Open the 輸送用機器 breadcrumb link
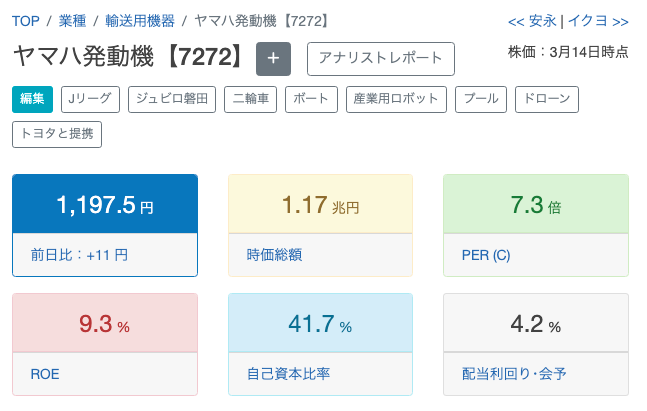 pyautogui.click(x=140, y=21)
